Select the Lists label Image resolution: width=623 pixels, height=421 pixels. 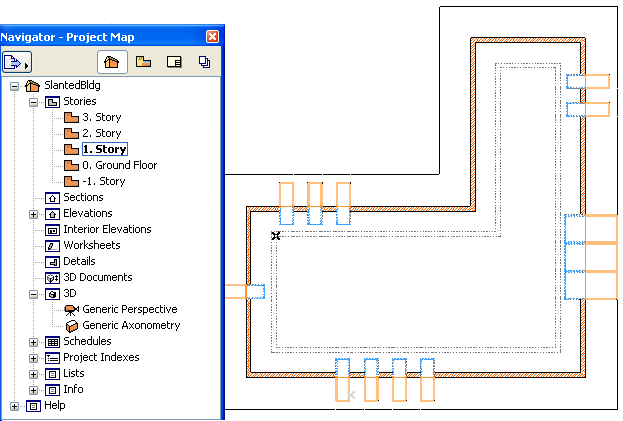point(74,373)
